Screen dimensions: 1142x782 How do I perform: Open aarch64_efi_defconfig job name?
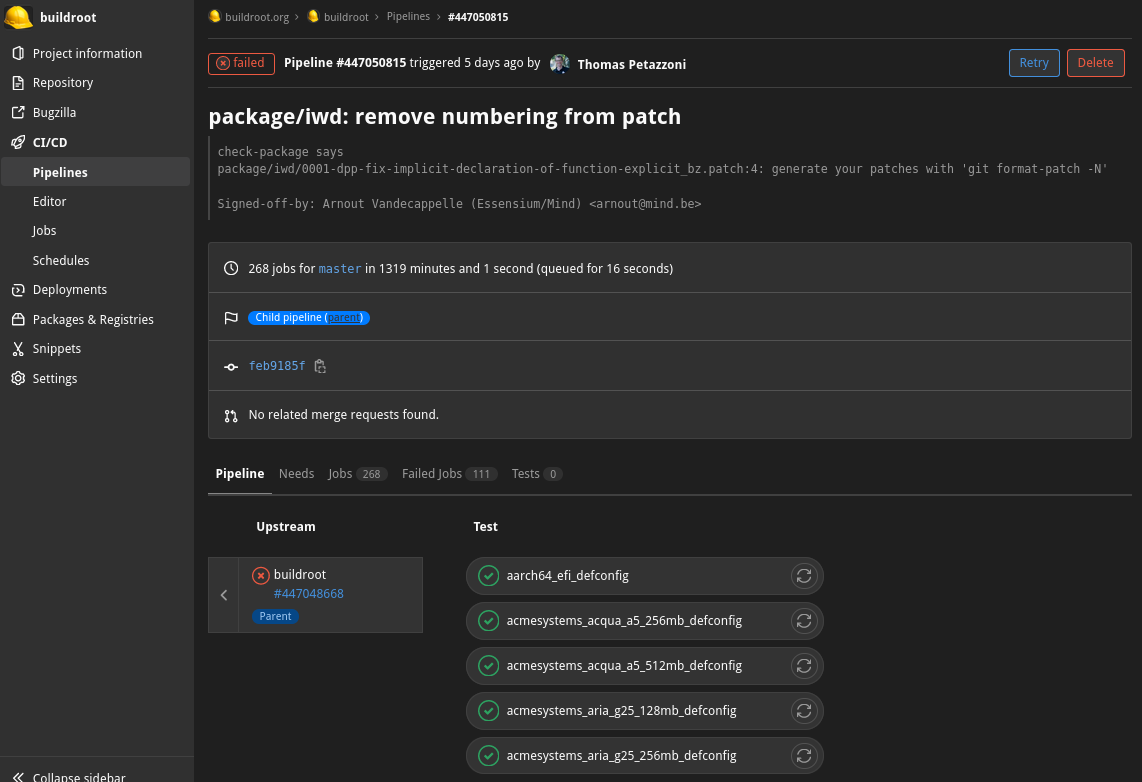coord(567,576)
